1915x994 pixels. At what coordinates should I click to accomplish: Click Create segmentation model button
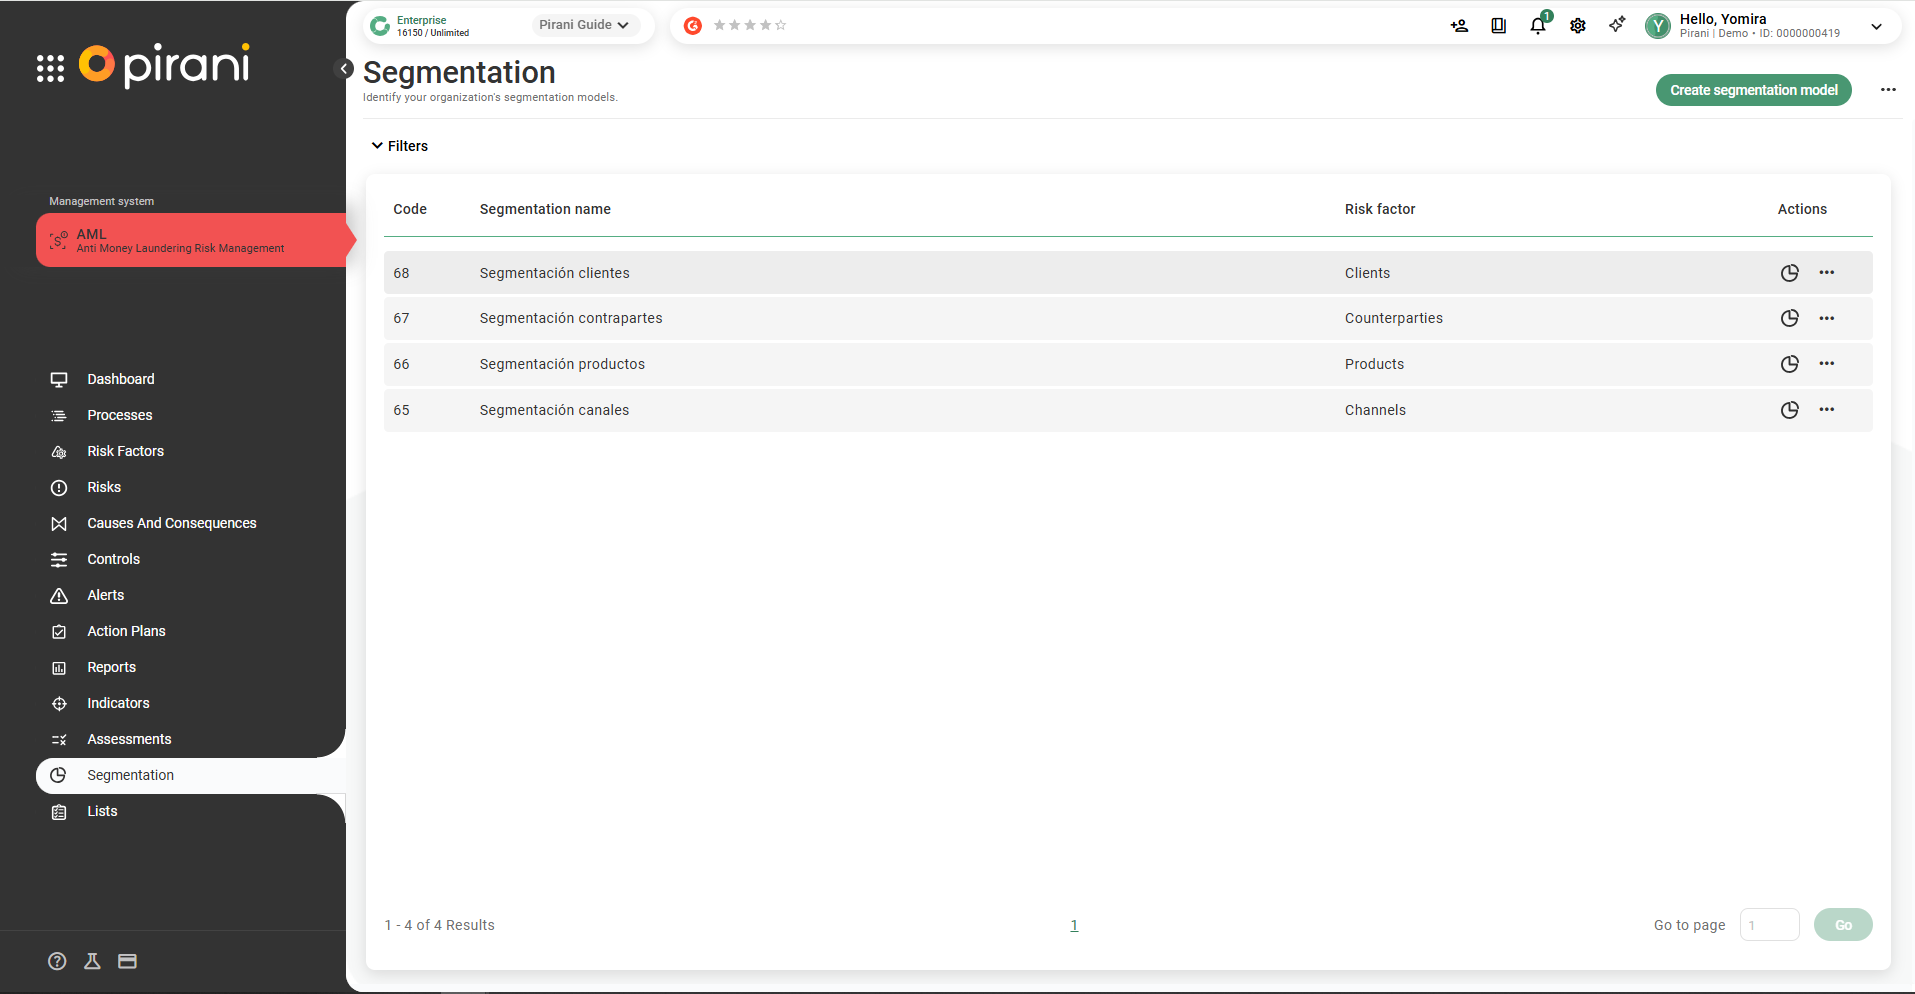pyautogui.click(x=1753, y=90)
